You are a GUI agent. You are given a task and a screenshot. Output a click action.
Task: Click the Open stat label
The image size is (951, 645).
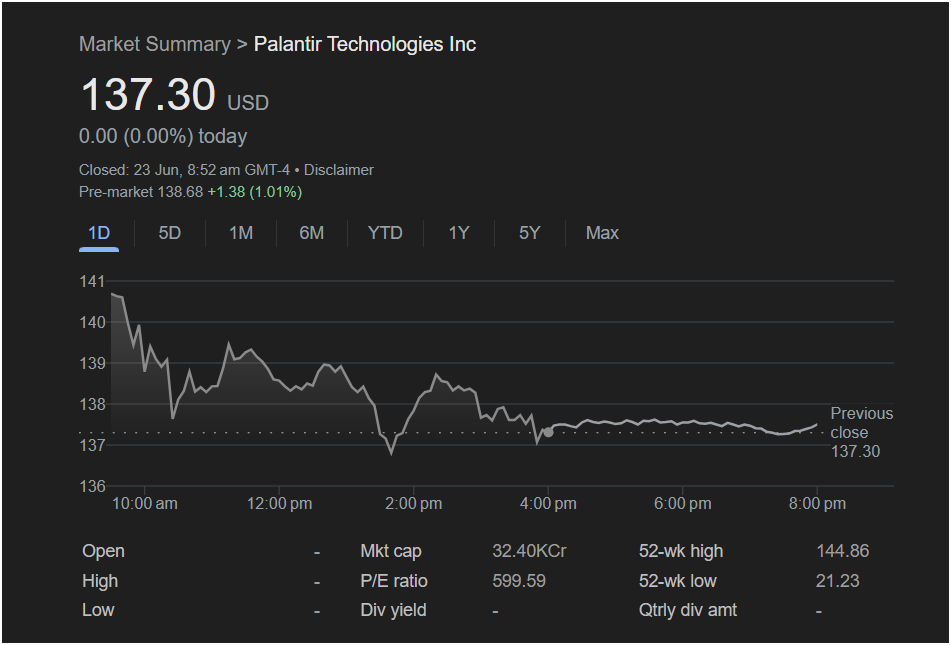pyautogui.click(x=104, y=551)
